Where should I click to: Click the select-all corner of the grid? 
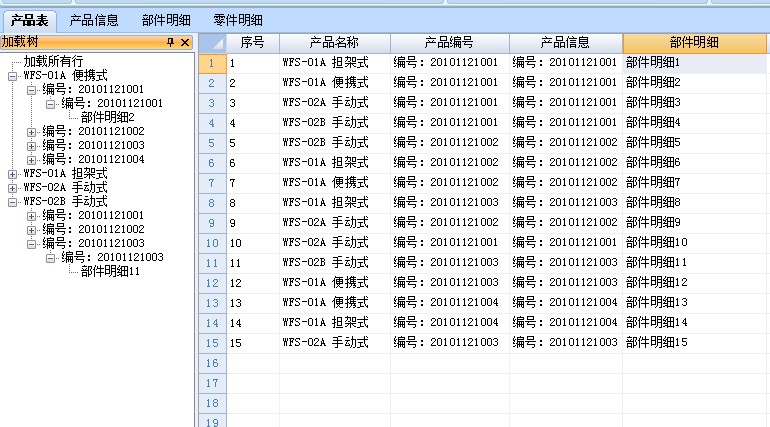tap(211, 42)
